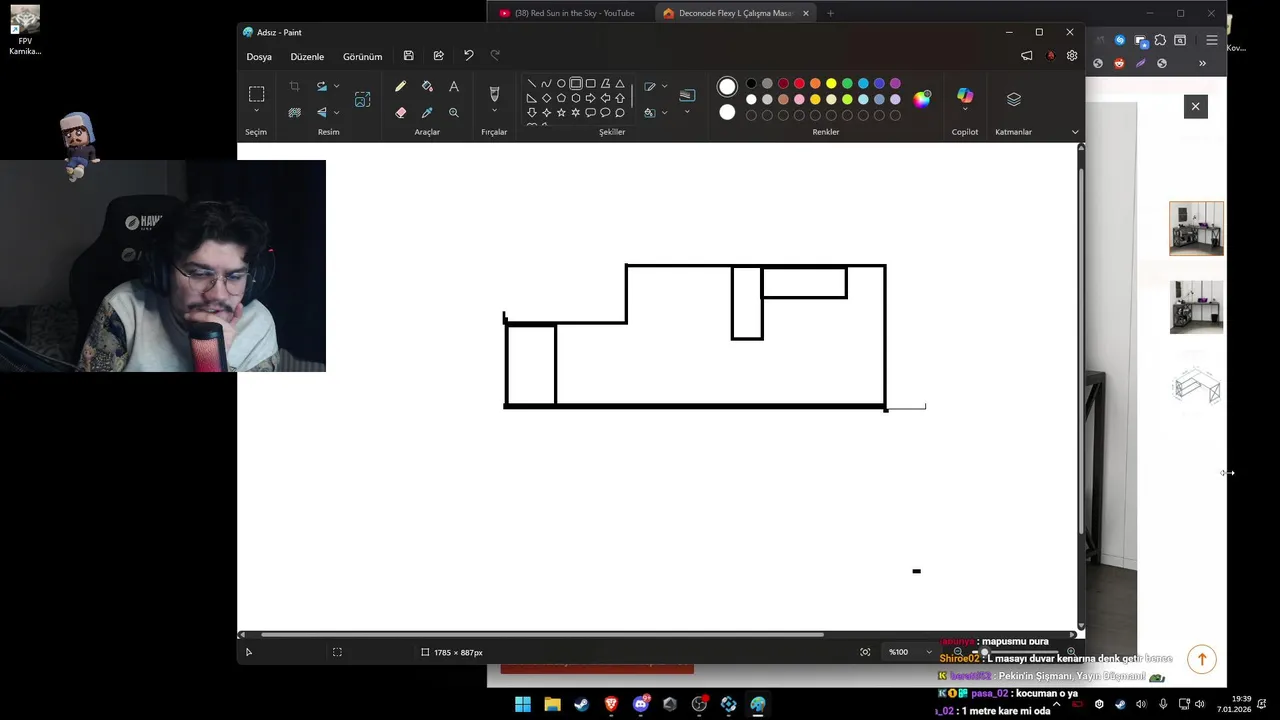Screen dimensions: 1280x720
Task: Expand the line size dropdown
Action: pos(687,111)
